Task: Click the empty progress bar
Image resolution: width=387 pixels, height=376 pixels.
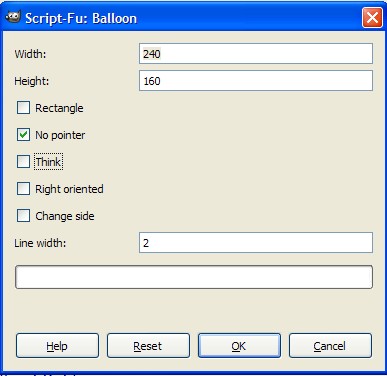Action: pyautogui.click(x=194, y=277)
